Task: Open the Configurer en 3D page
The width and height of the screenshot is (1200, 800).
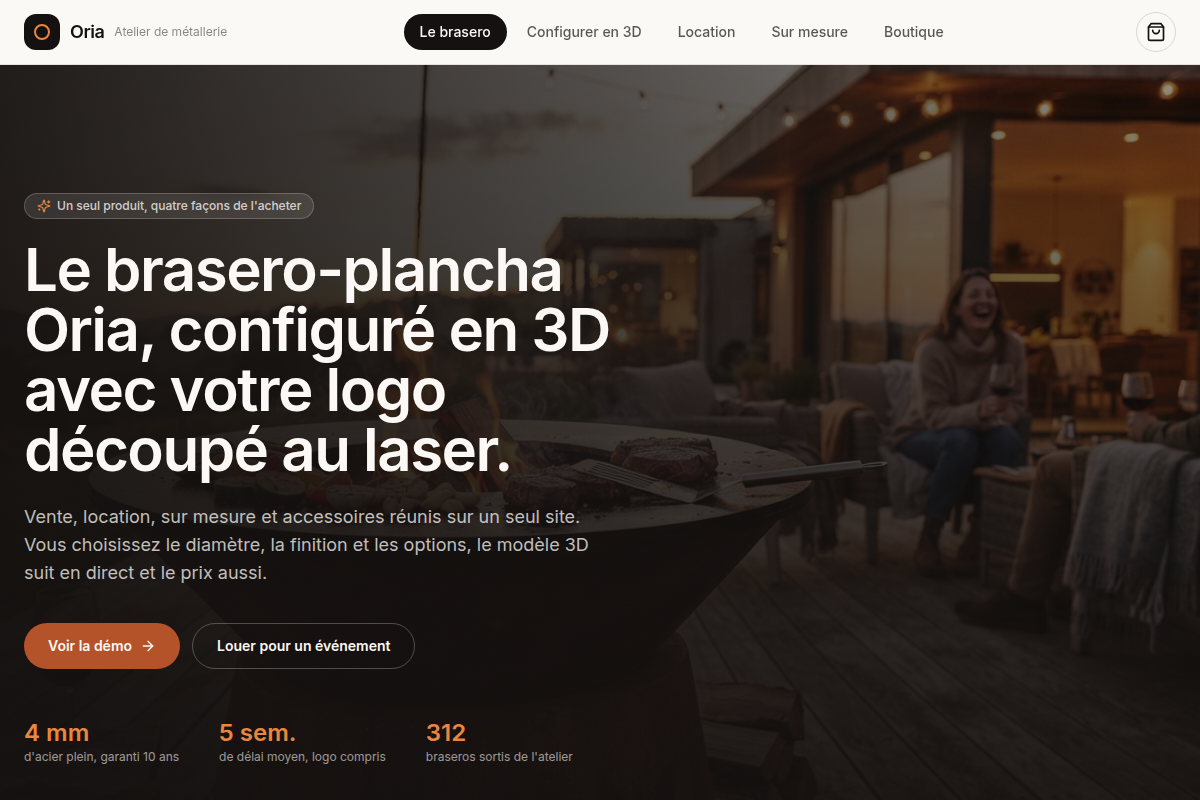Action: point(584,32)
